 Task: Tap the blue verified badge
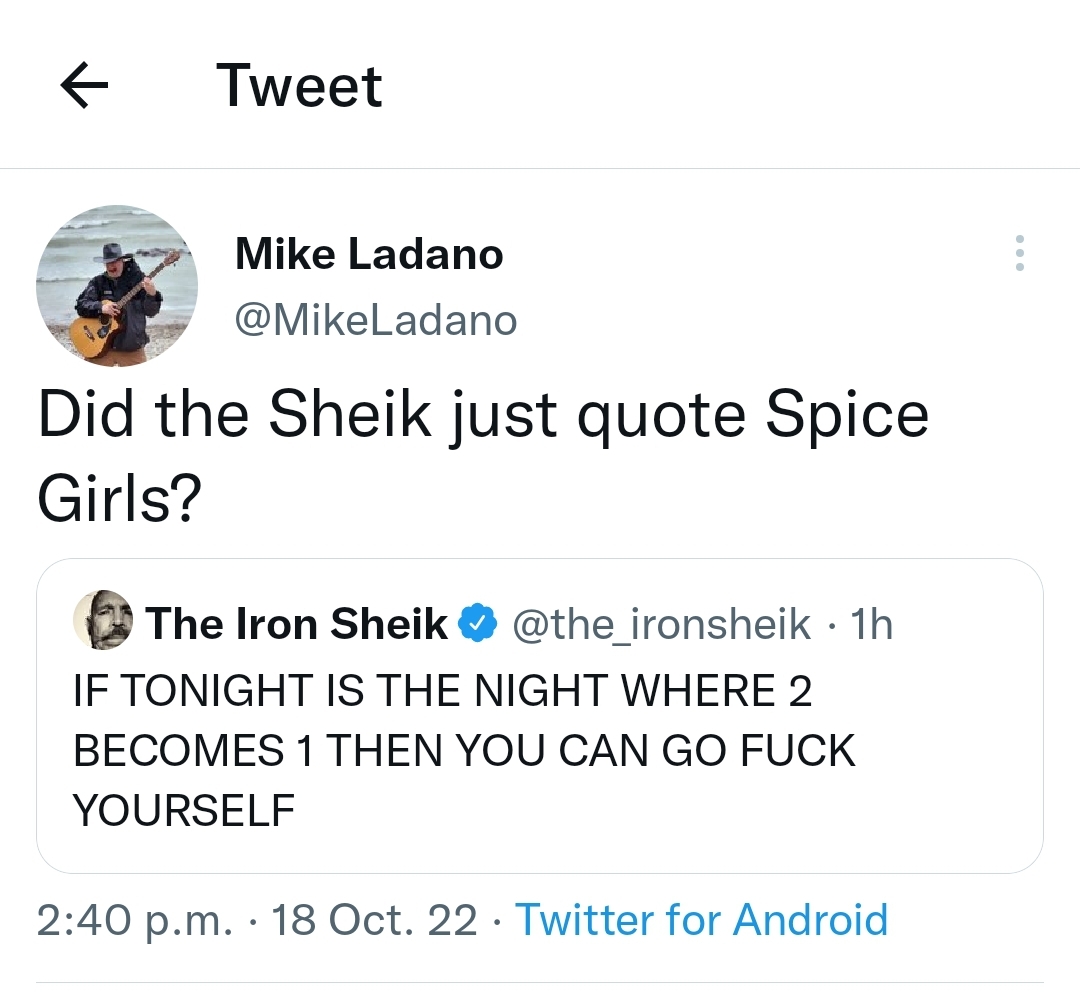479,624
